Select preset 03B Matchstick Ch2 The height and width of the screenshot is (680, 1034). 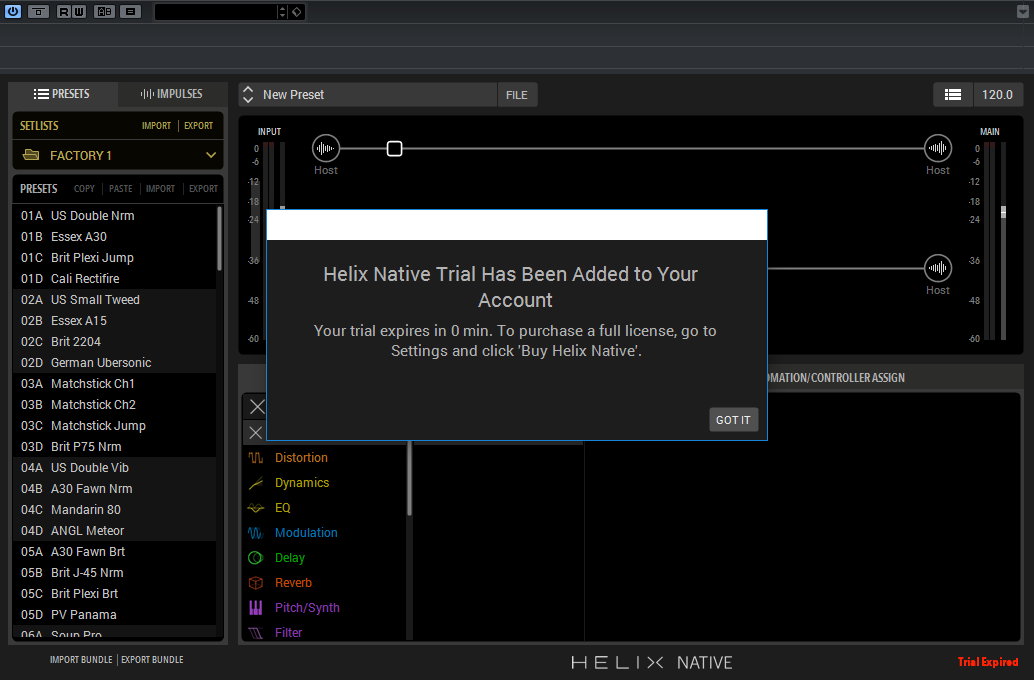coord(114,405)
